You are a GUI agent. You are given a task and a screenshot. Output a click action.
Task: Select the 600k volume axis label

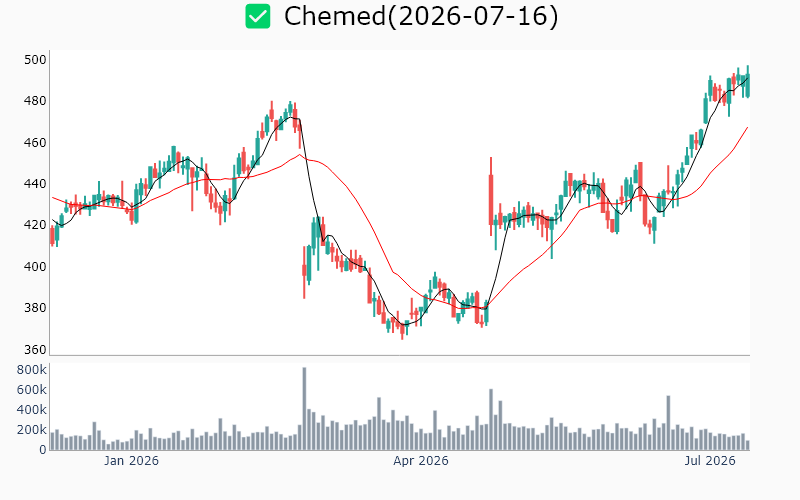point(32,390)
